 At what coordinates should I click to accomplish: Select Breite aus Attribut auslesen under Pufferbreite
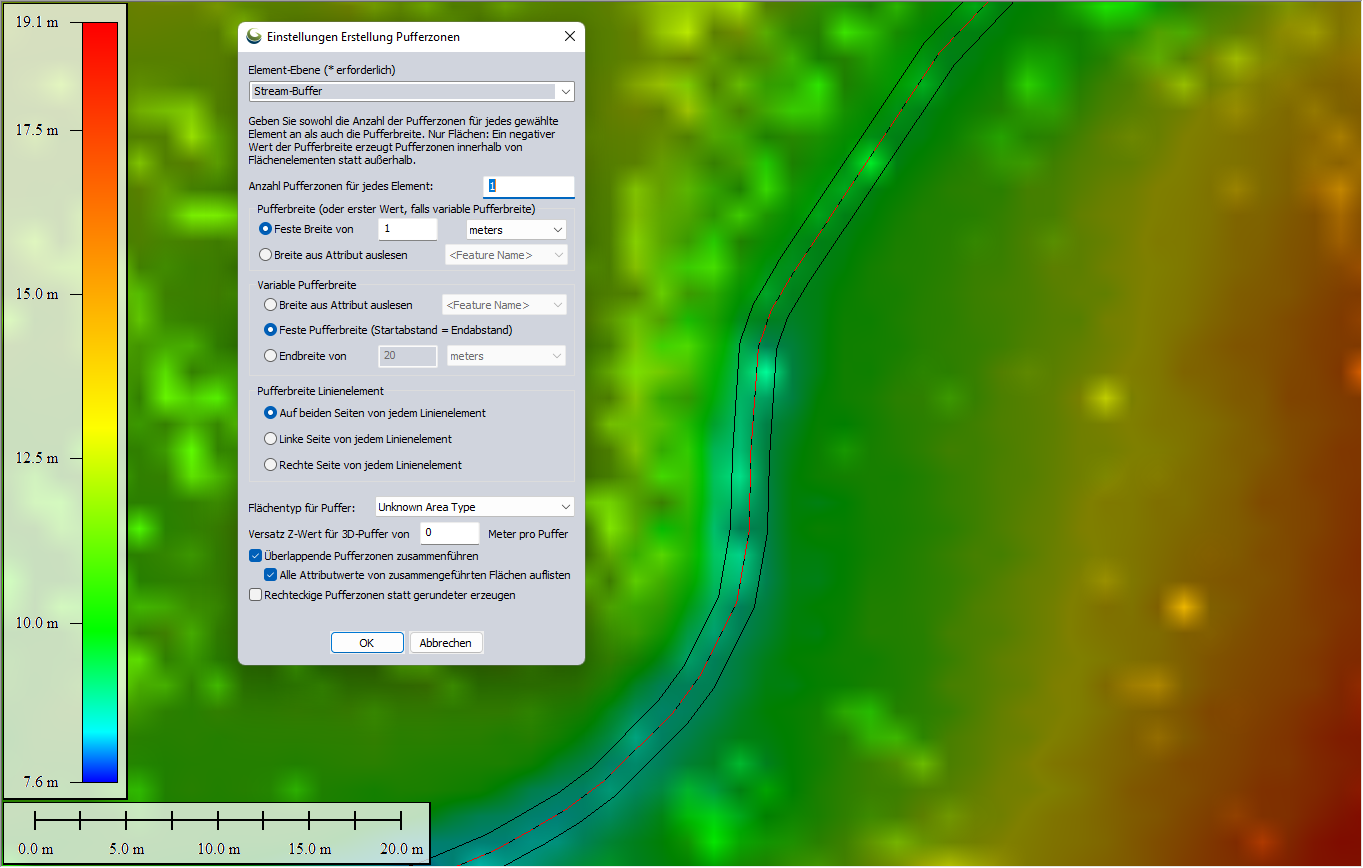pyautogui.click(x=266, y=255)
